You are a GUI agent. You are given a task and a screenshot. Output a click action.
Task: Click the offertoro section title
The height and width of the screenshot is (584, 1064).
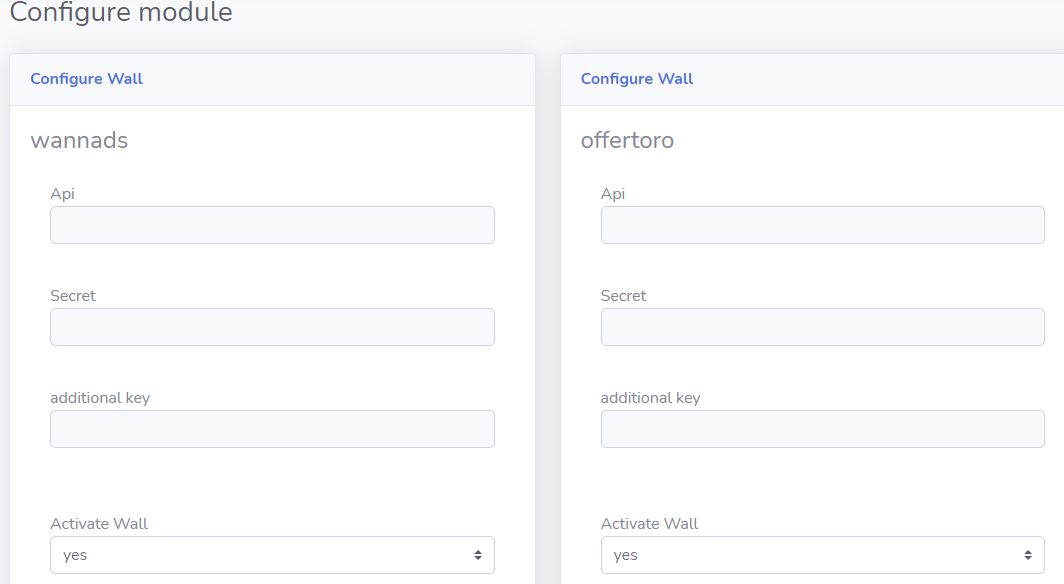[627, 140]
